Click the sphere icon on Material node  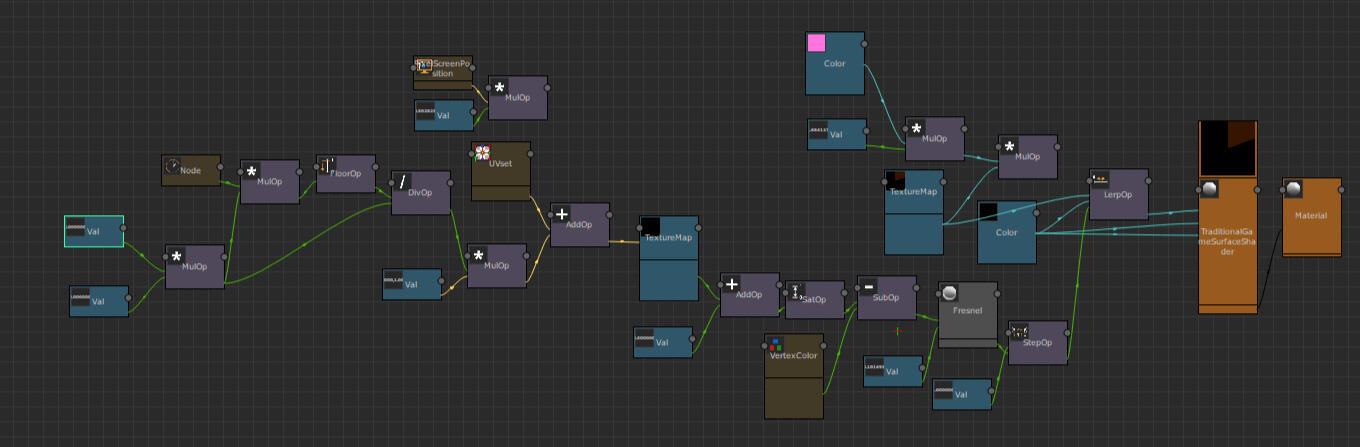(1293, 189)
